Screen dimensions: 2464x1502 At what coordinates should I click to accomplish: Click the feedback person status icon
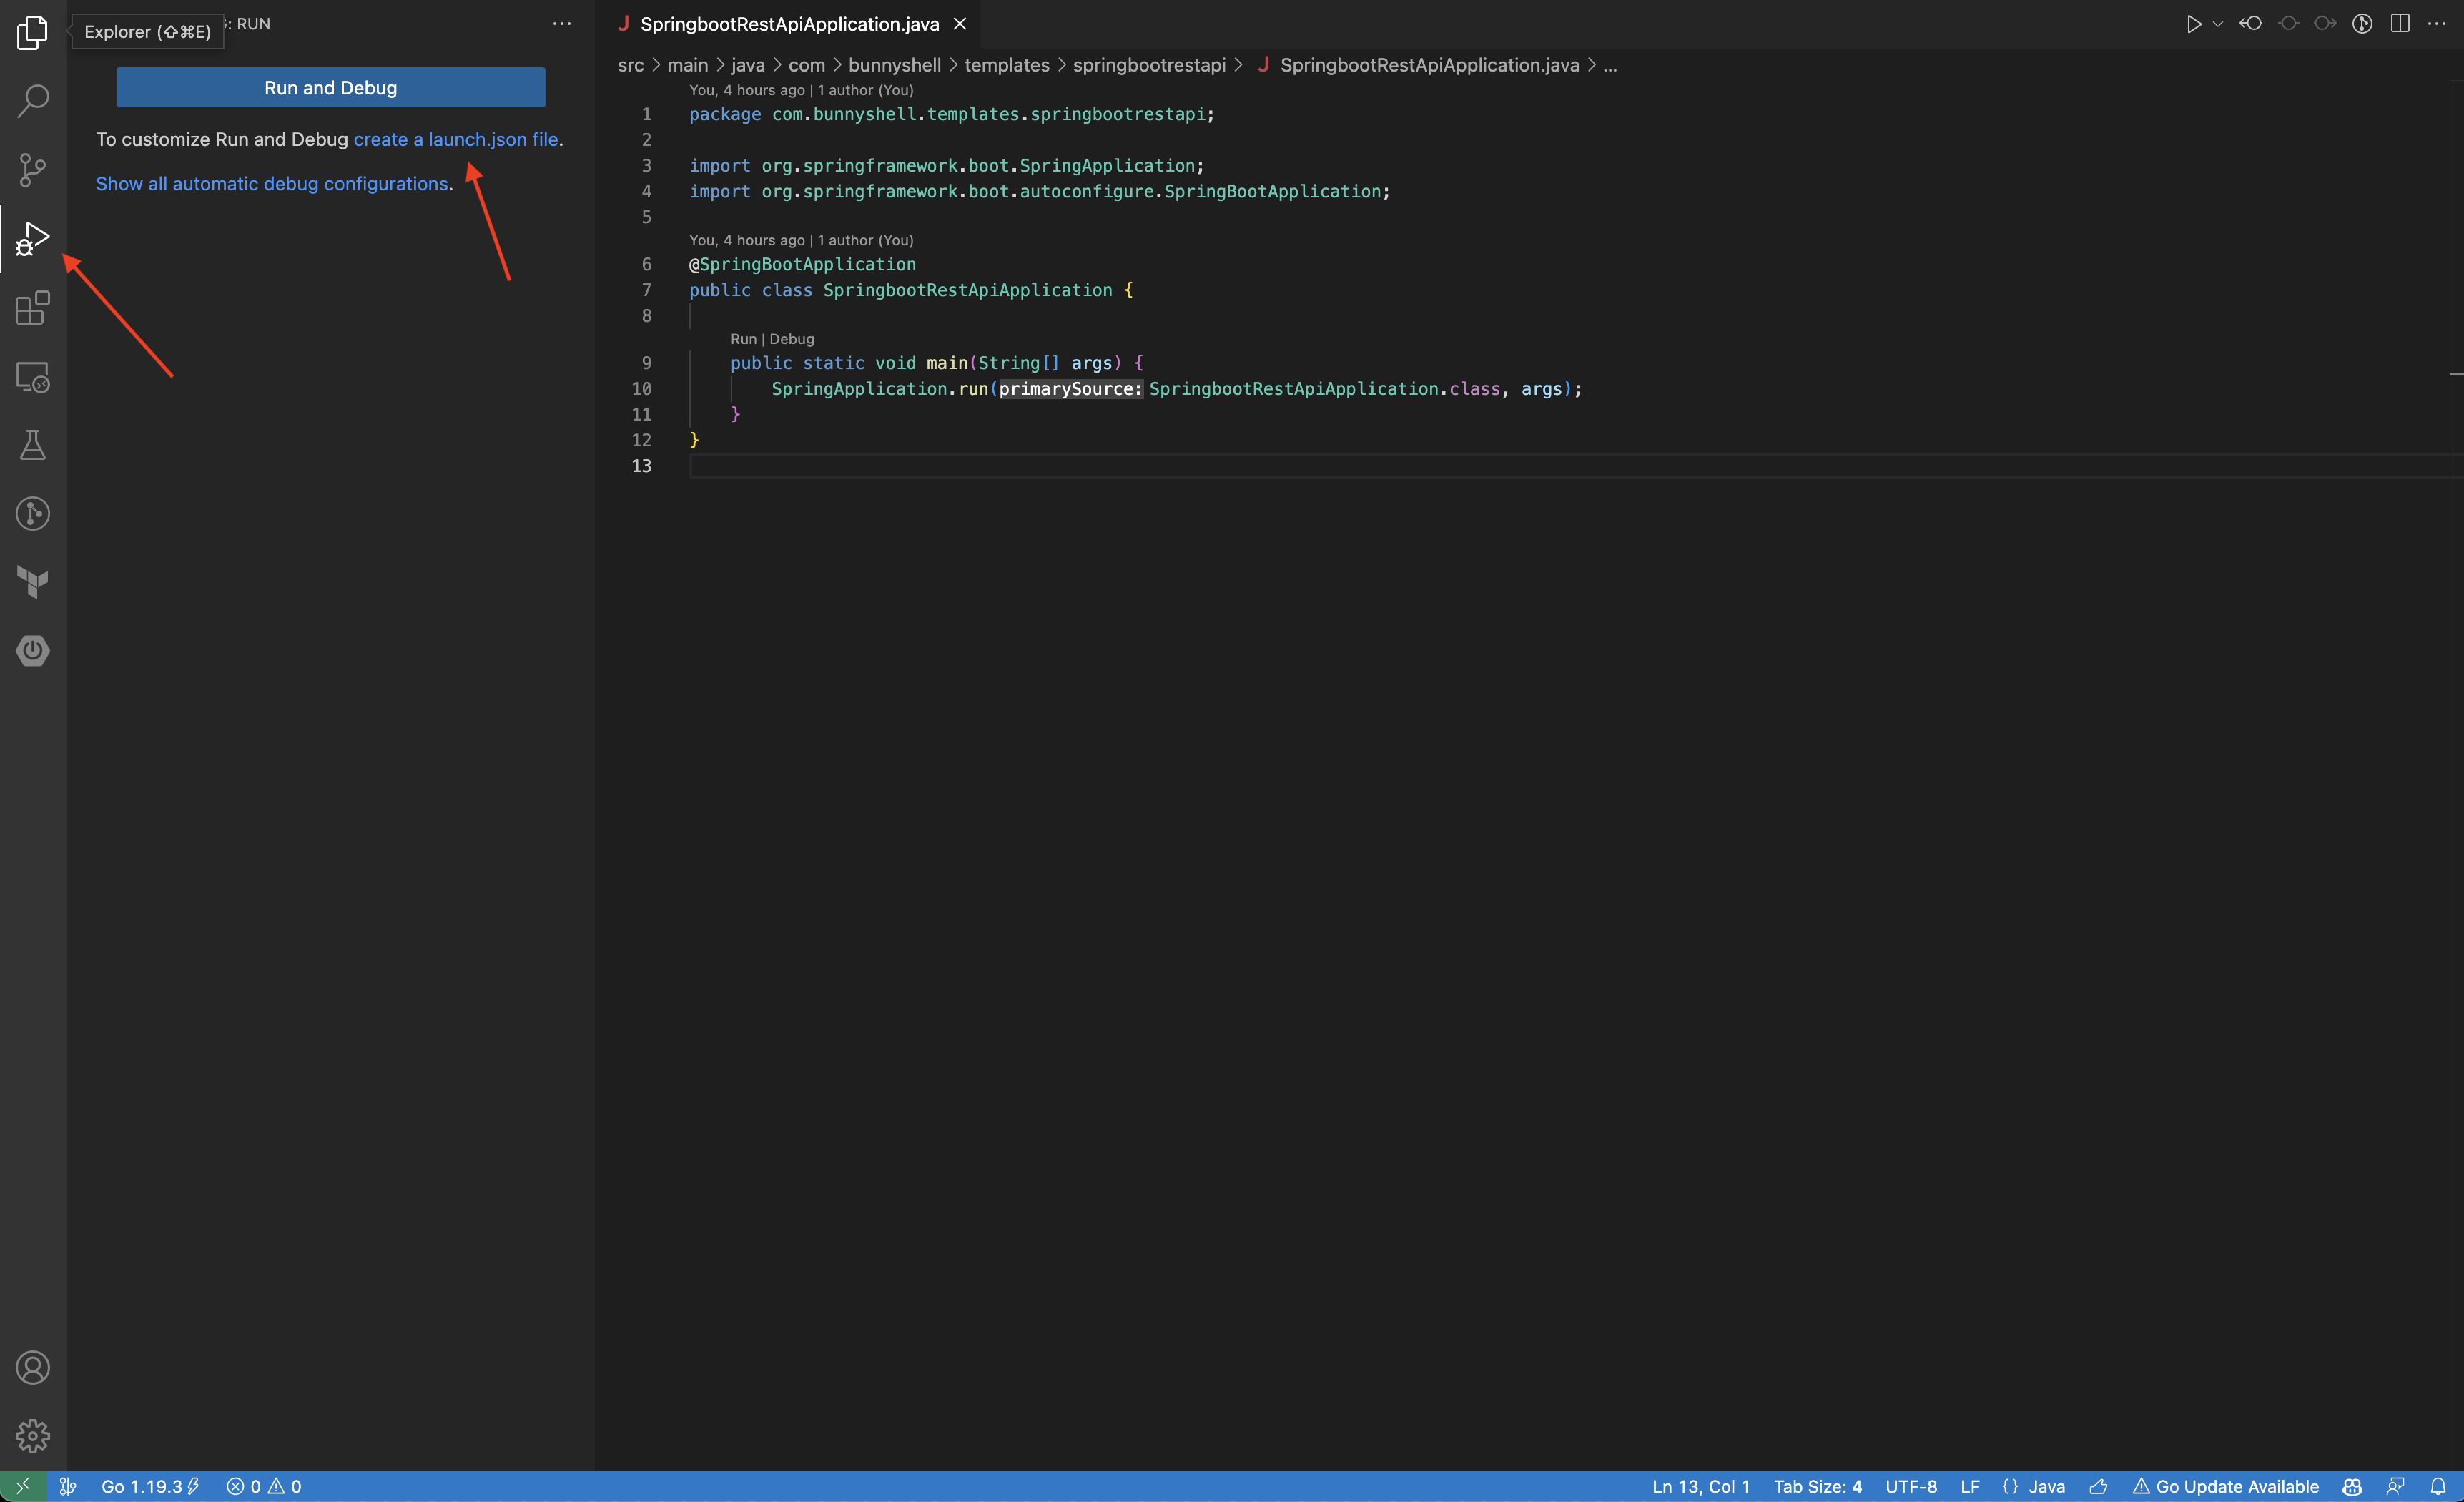click(2395, 1486)
